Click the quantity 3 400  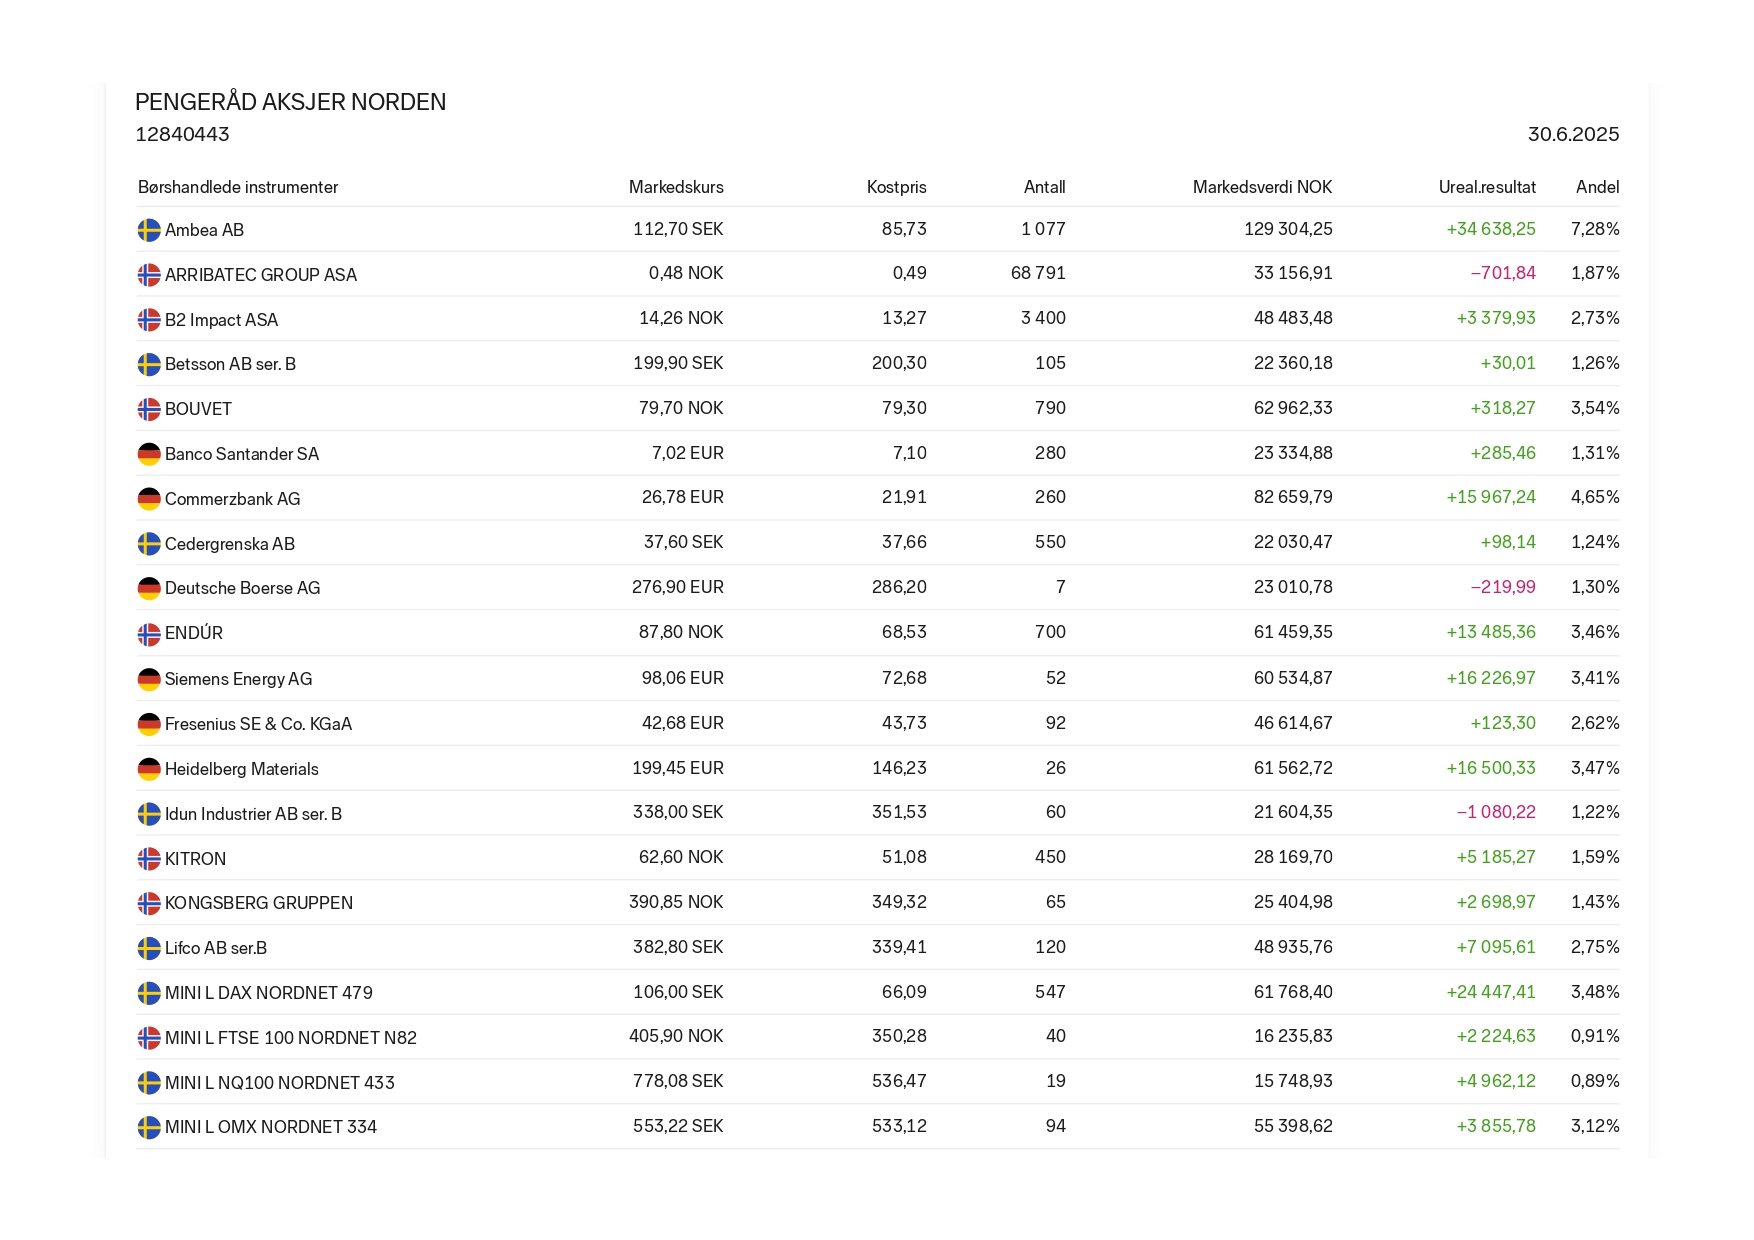[1043, 318]
